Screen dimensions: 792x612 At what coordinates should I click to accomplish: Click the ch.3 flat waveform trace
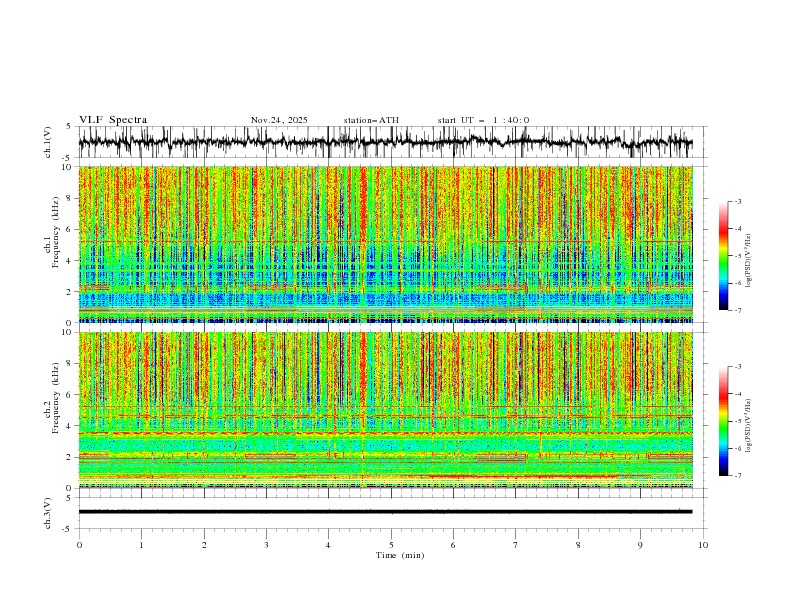coord(385,512)
